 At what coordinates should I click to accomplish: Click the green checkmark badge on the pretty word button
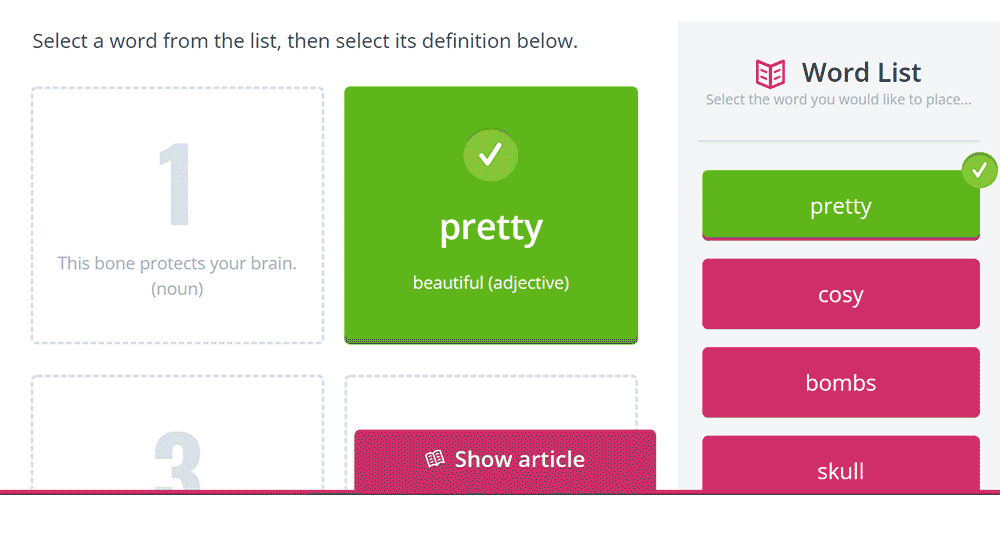[979, 170]
